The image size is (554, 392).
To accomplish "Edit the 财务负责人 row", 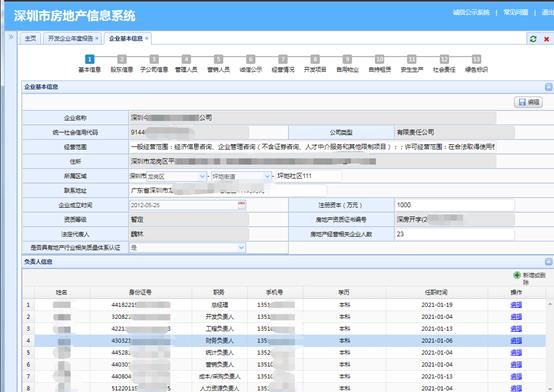I will coord(516,341).
